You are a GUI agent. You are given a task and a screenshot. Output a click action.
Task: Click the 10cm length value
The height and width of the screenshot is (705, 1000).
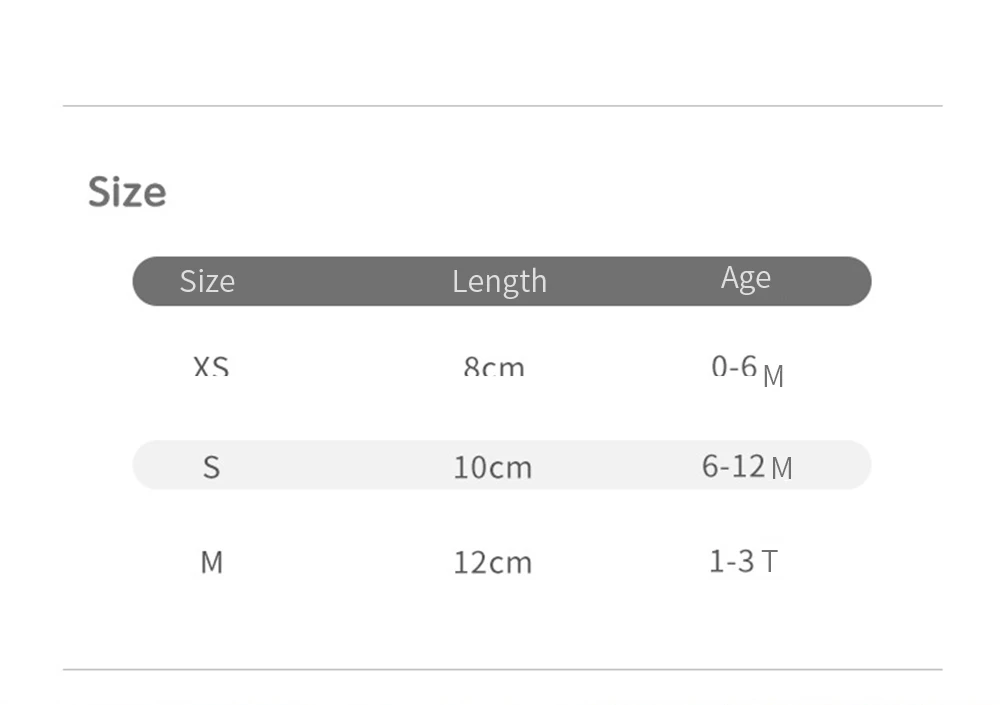coord(492,468)
